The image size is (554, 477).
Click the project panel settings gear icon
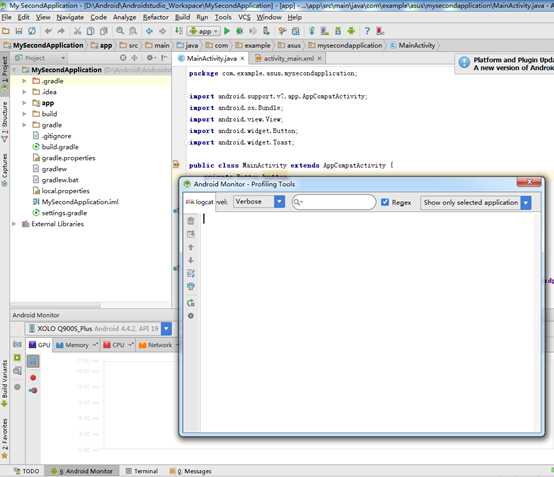click(150, 58)
